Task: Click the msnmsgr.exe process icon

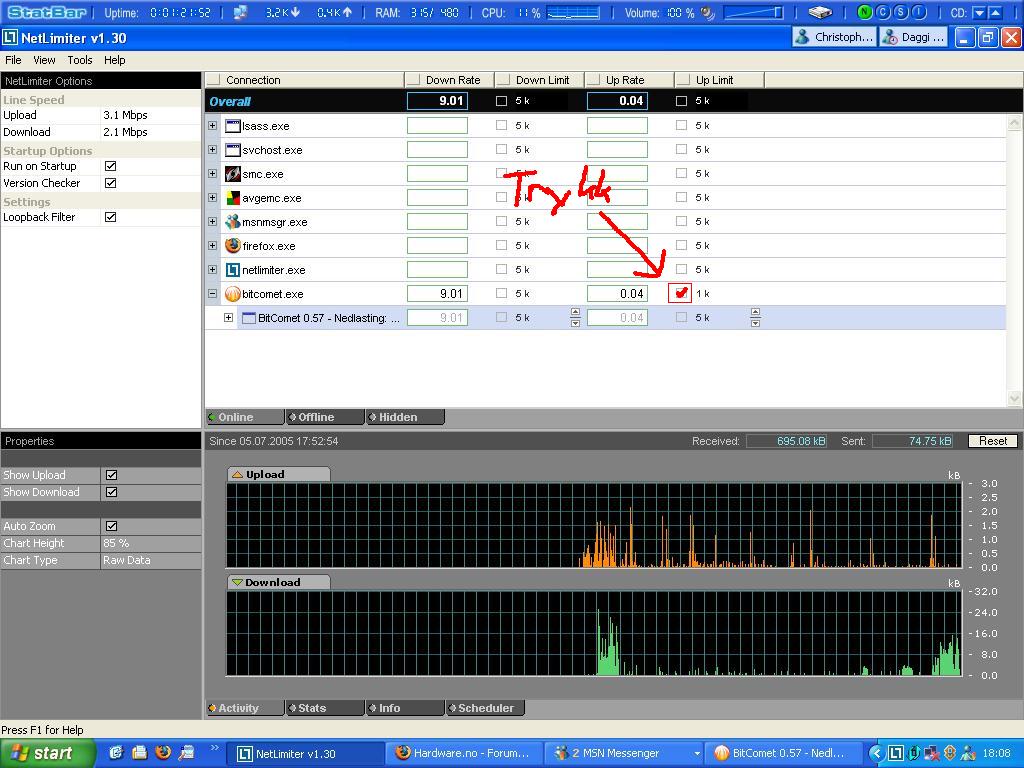Action: [232, 222]
